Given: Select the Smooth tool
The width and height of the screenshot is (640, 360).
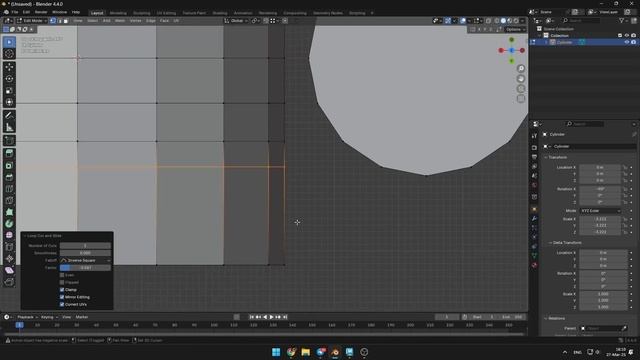Looking at the screenshot, I should (9, 236).
